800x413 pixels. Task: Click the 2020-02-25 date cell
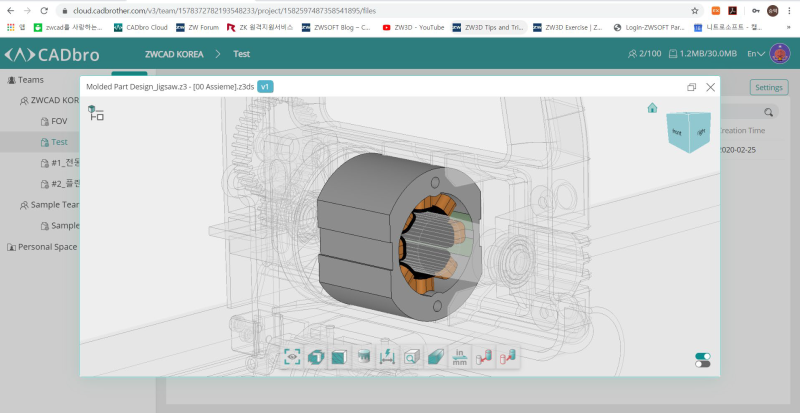click(x=738, y=150)
